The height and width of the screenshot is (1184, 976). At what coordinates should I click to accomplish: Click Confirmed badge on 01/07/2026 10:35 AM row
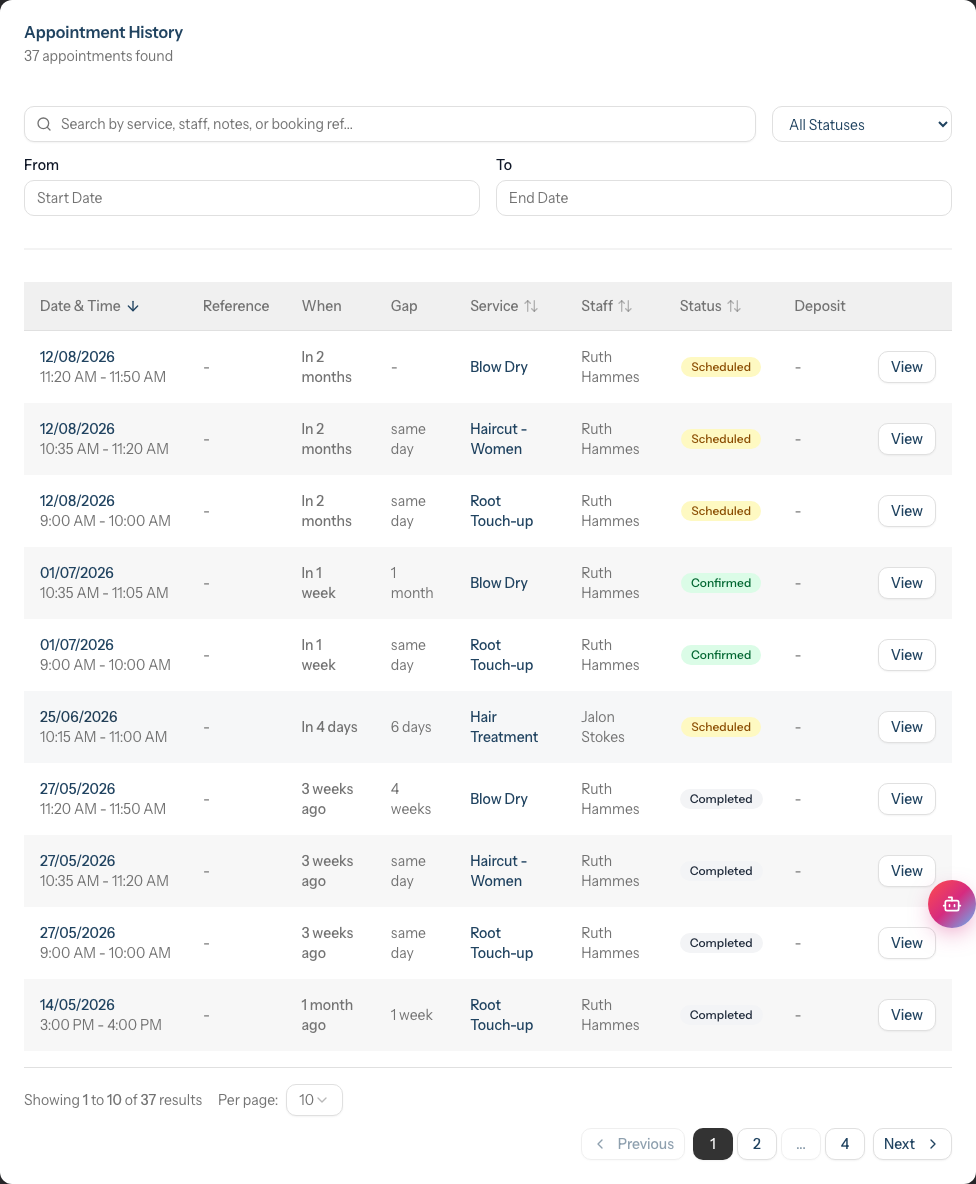pos(721,583)
